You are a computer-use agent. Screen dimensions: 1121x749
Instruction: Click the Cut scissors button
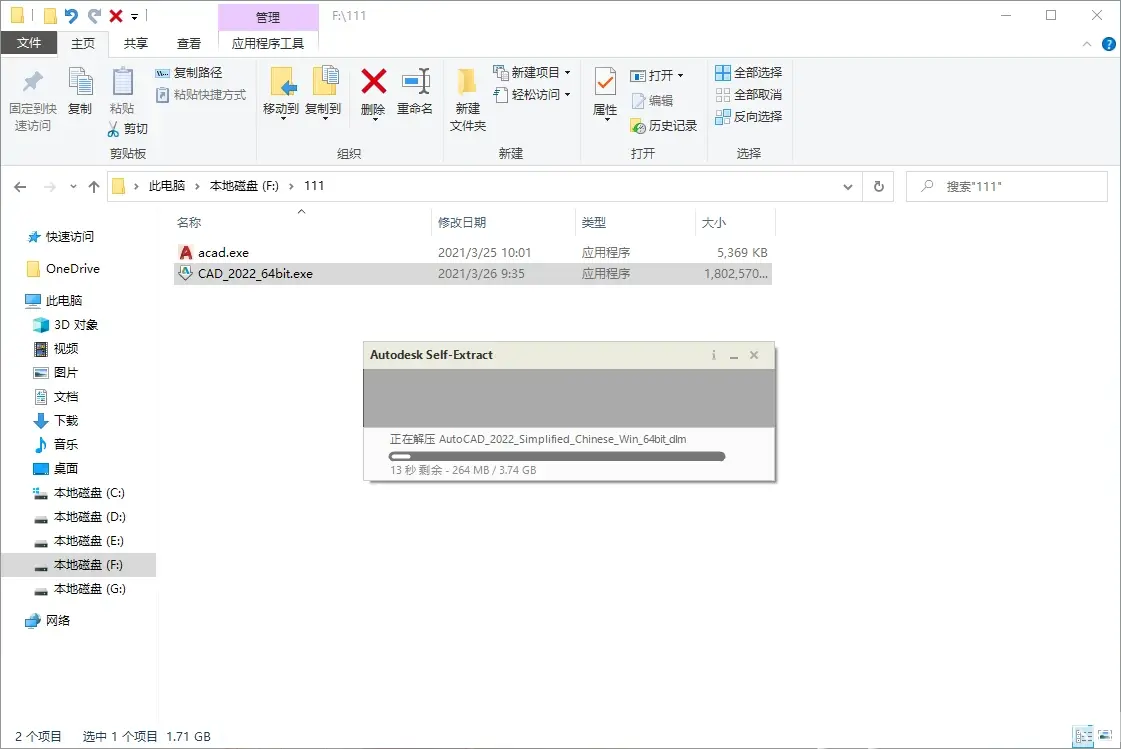[127, 129]
